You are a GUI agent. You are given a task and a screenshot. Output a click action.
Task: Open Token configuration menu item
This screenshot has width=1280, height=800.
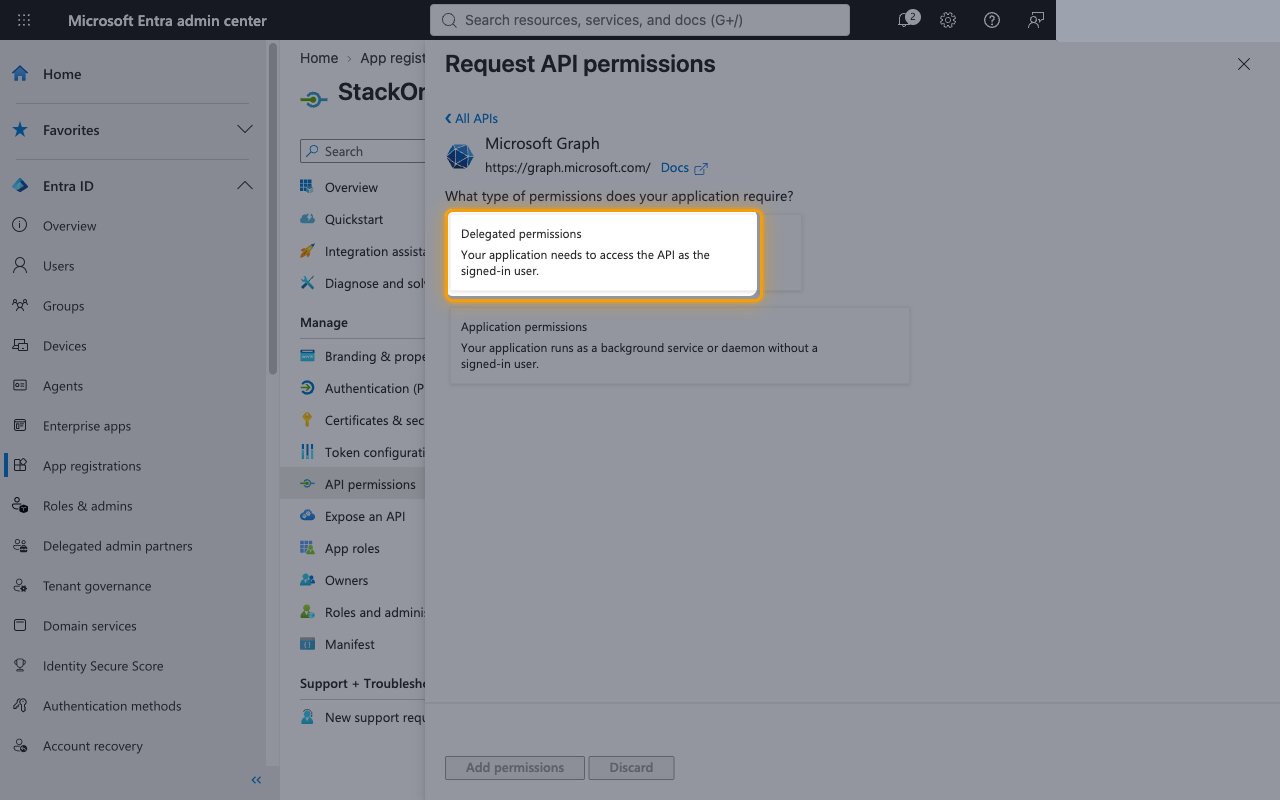[375, 452]
